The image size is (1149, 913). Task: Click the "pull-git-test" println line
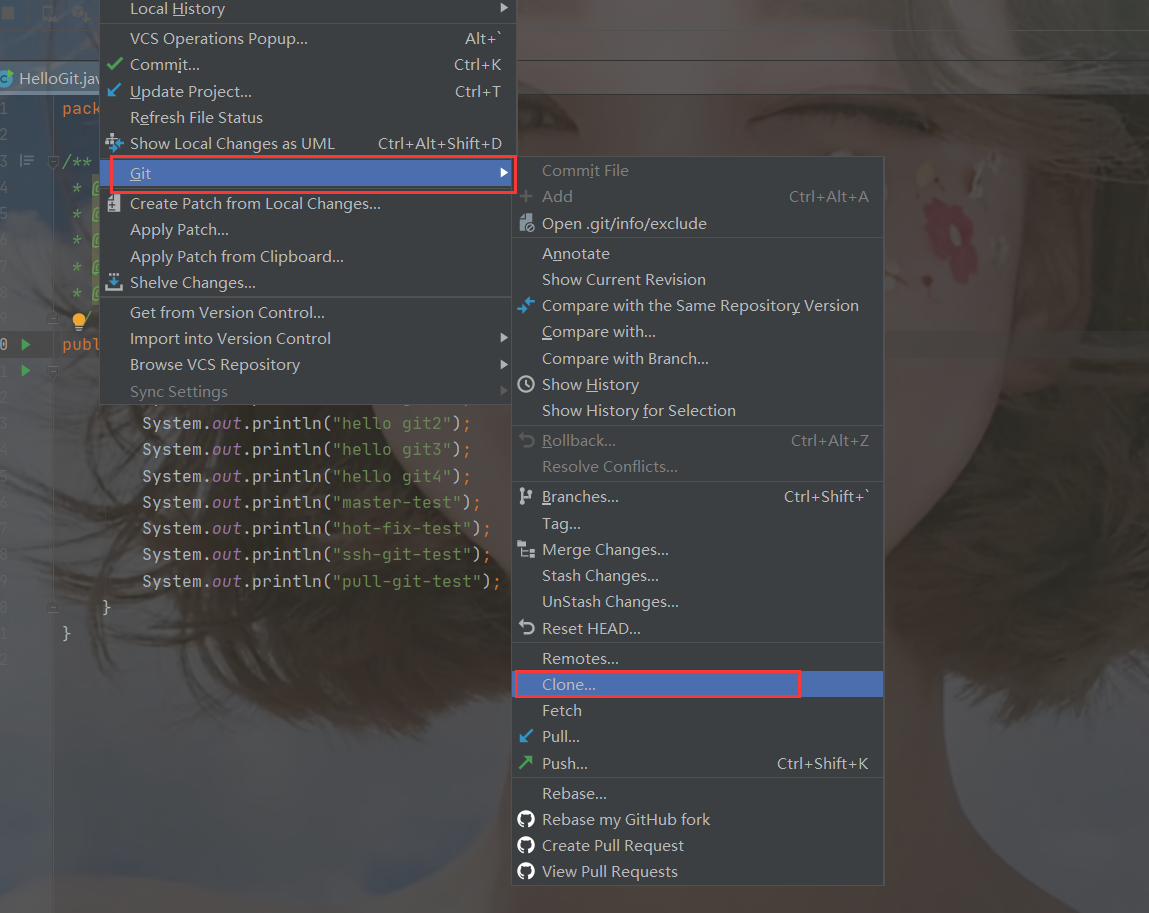(322, 581)
